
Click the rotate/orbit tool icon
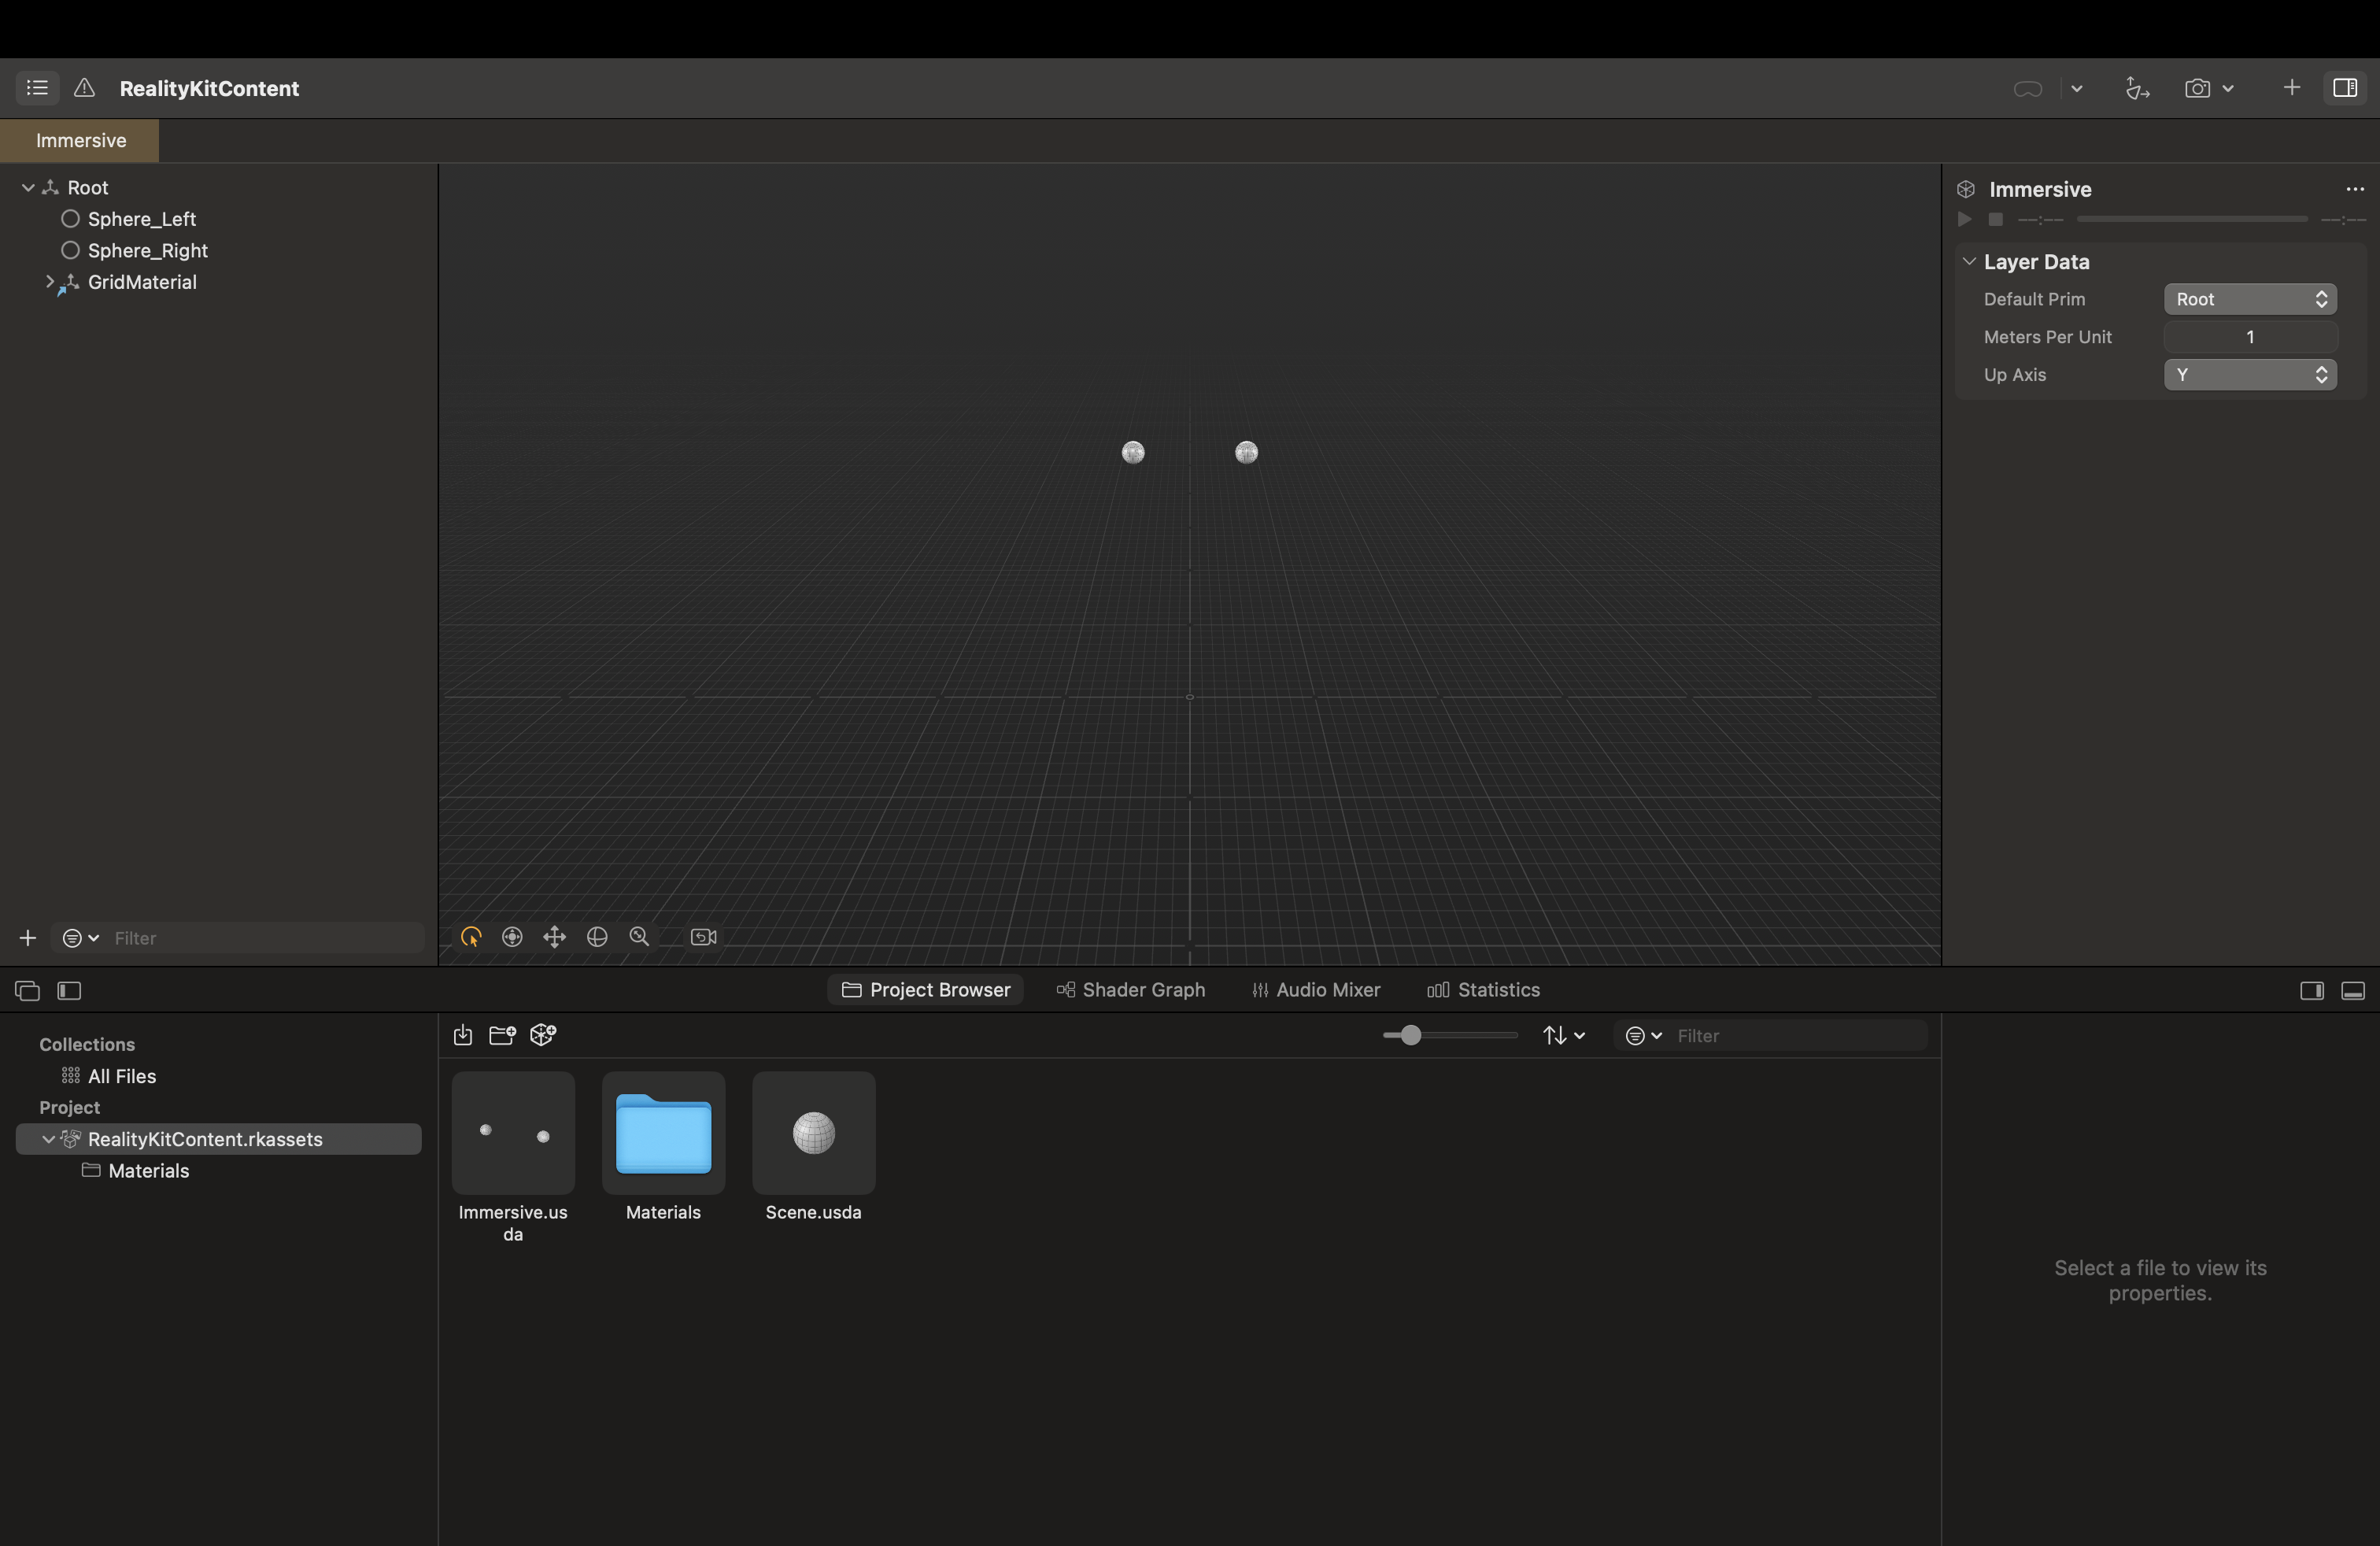597,937
